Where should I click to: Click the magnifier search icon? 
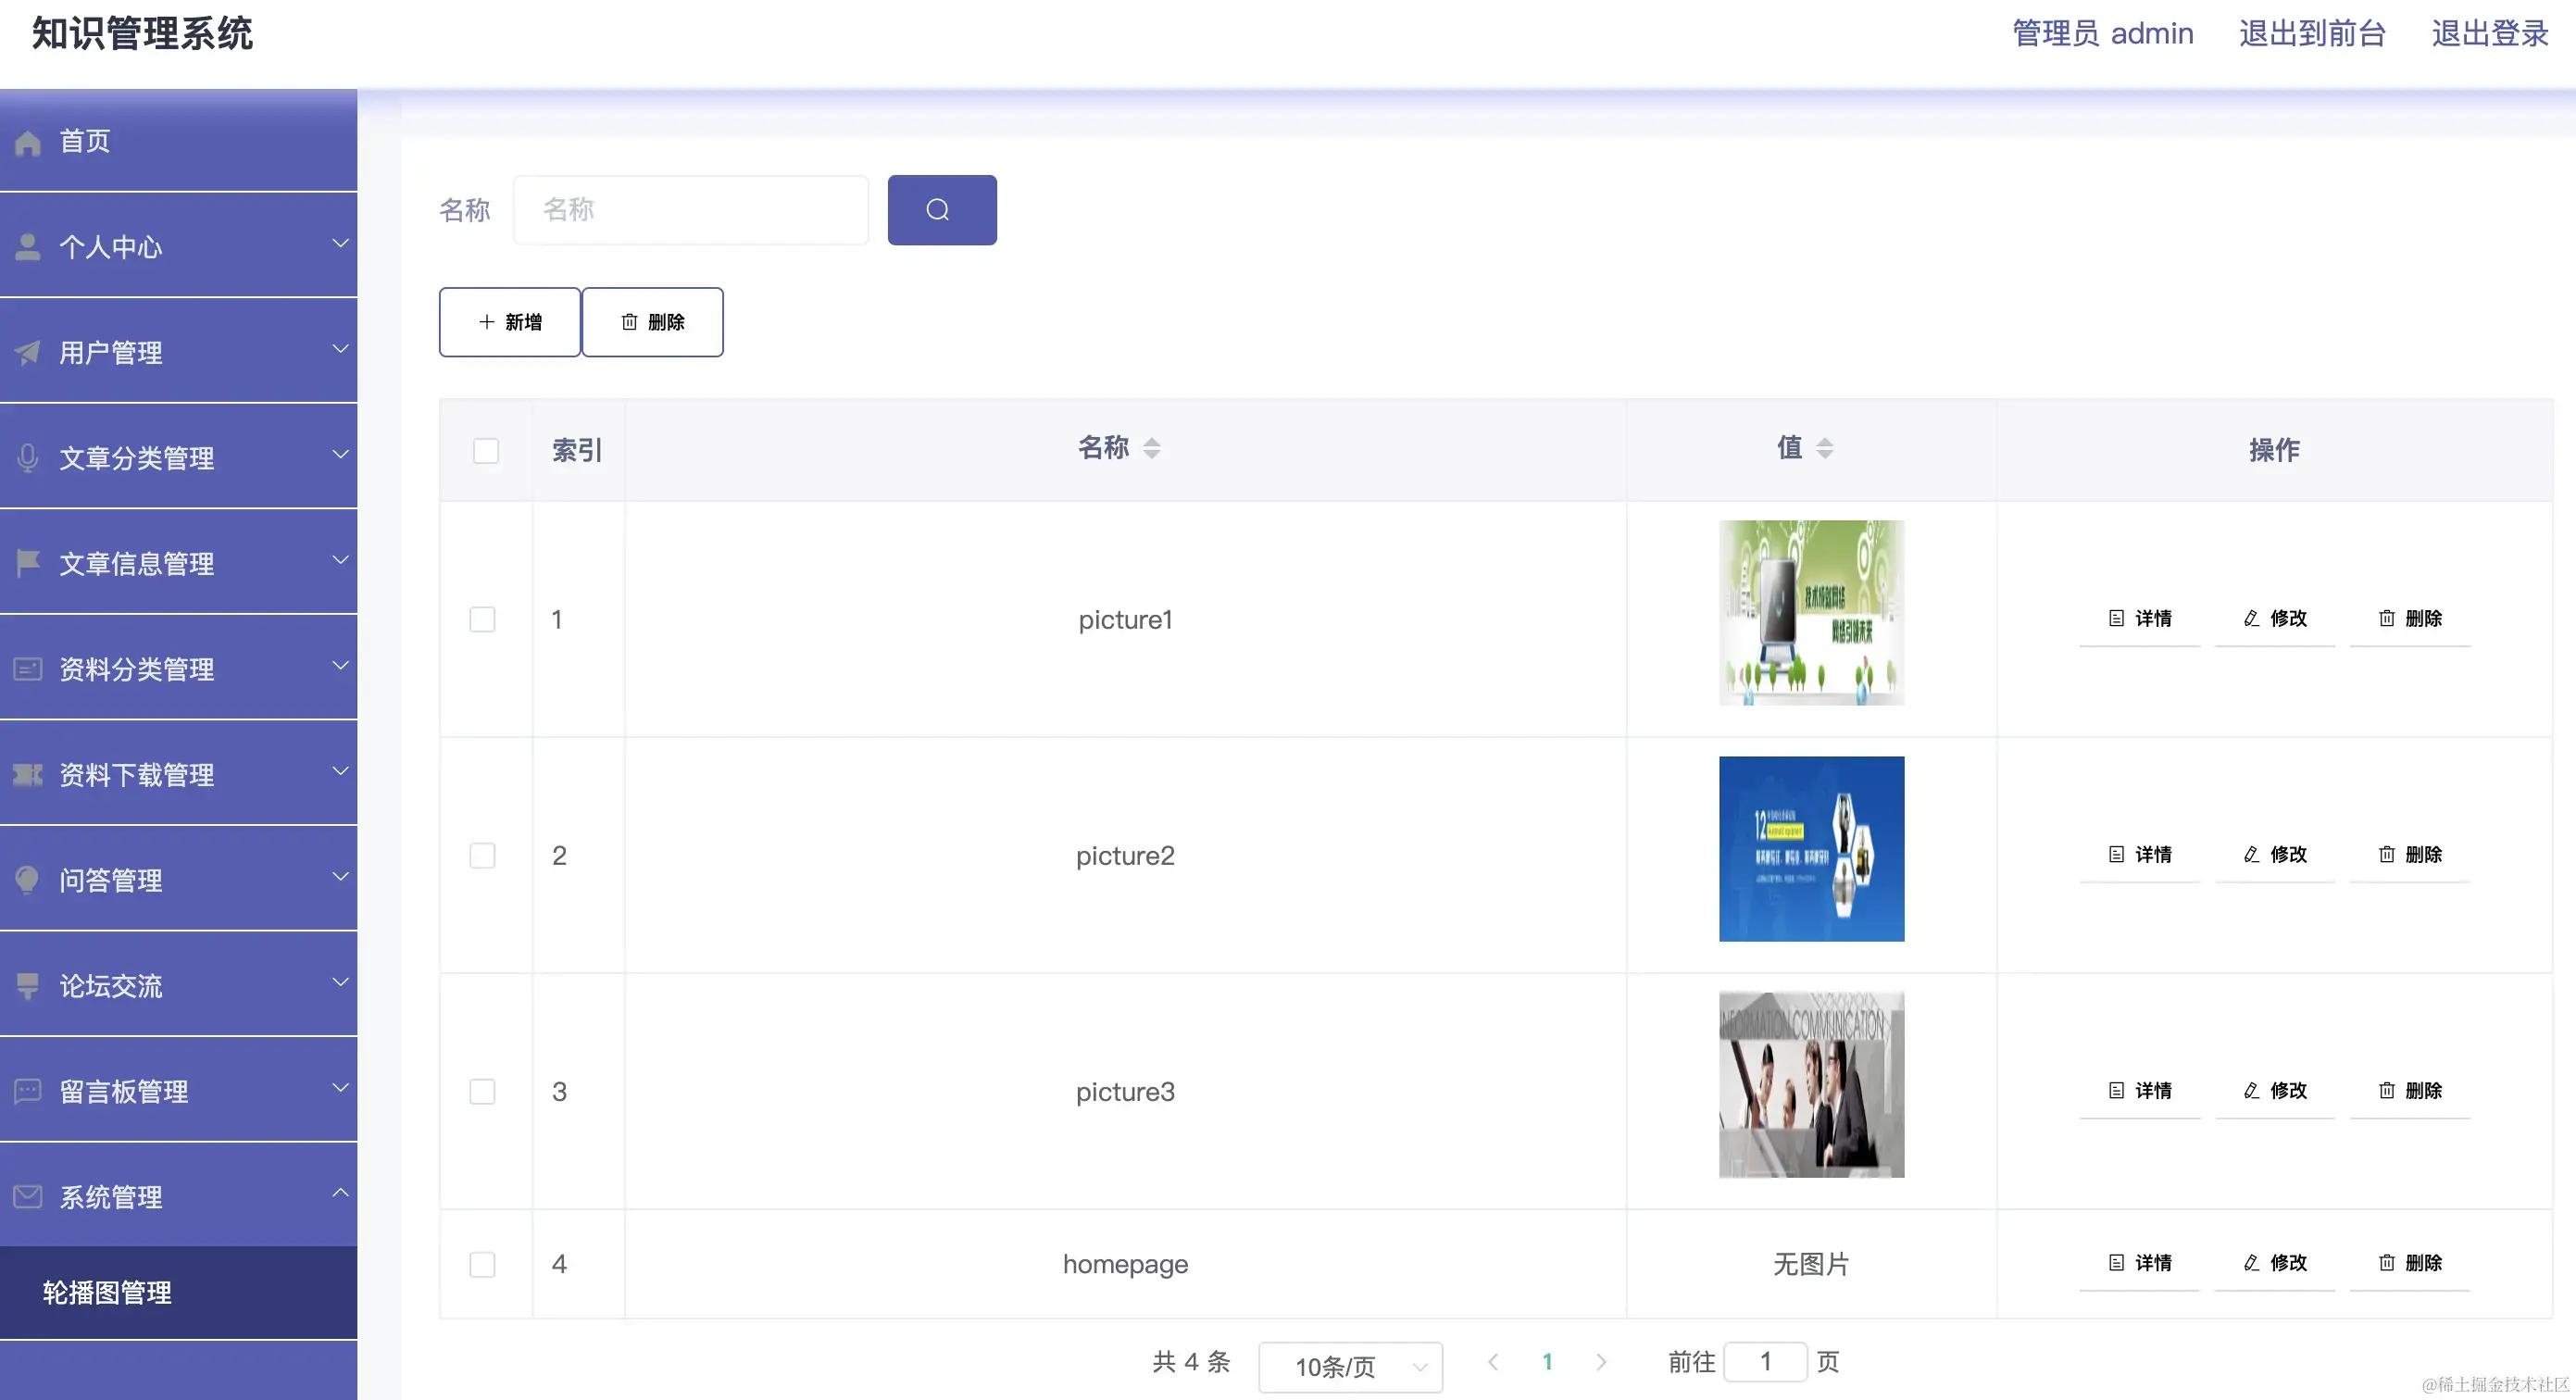(940, 209)
